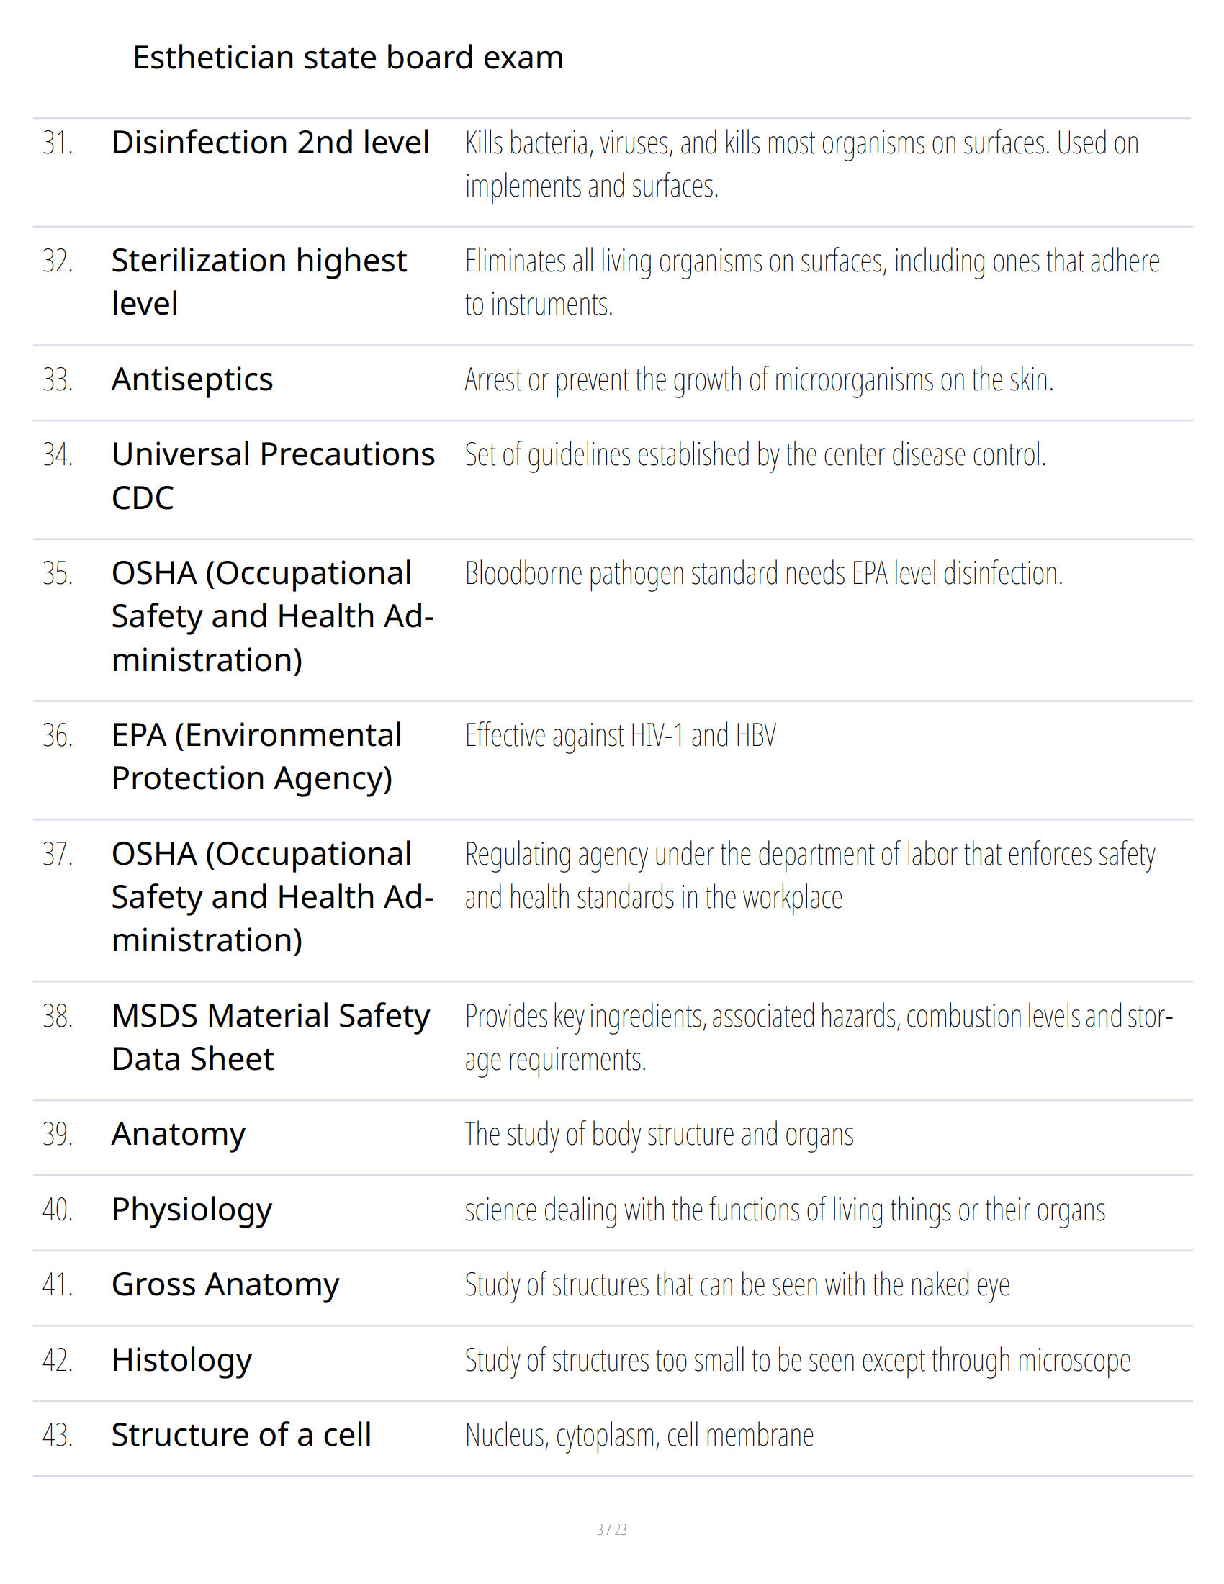Screen dimensions: 1224x1584
Task: Click the "Universal Precautions CDC" term
Action: coord(273,476)
